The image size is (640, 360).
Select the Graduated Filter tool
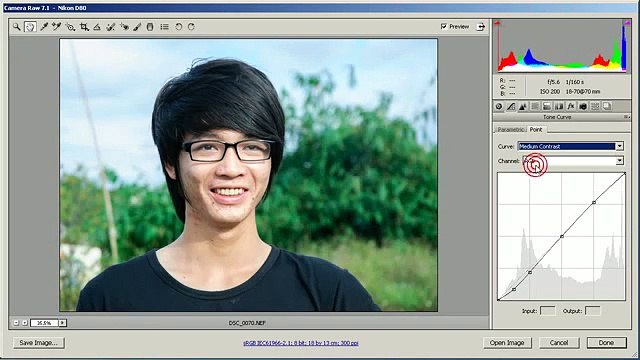point(150,27)
